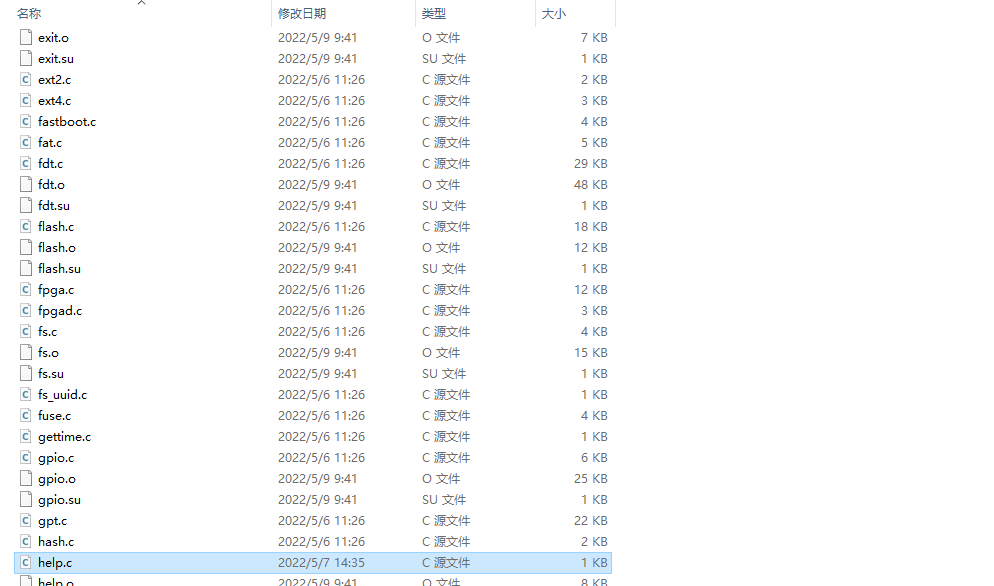994x586 pixels.
Task: Select the file name gpio.c
Action: (56, 457)
